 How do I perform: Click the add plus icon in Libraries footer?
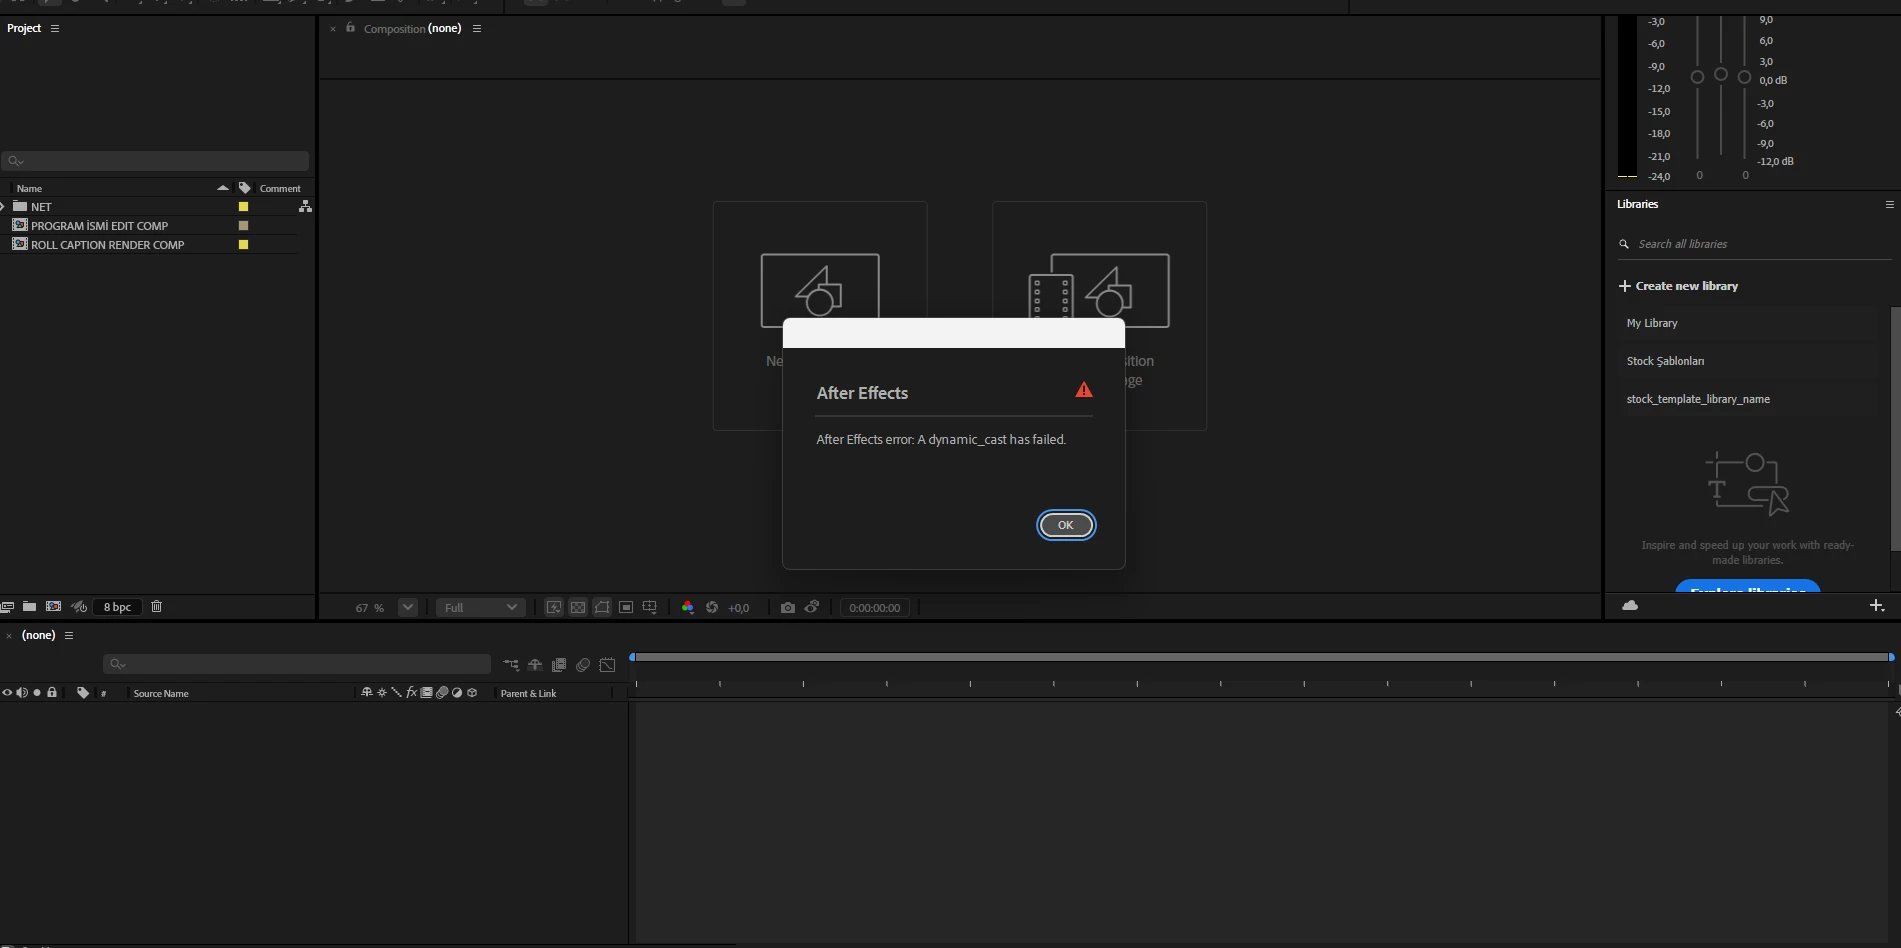point(1877,606)
